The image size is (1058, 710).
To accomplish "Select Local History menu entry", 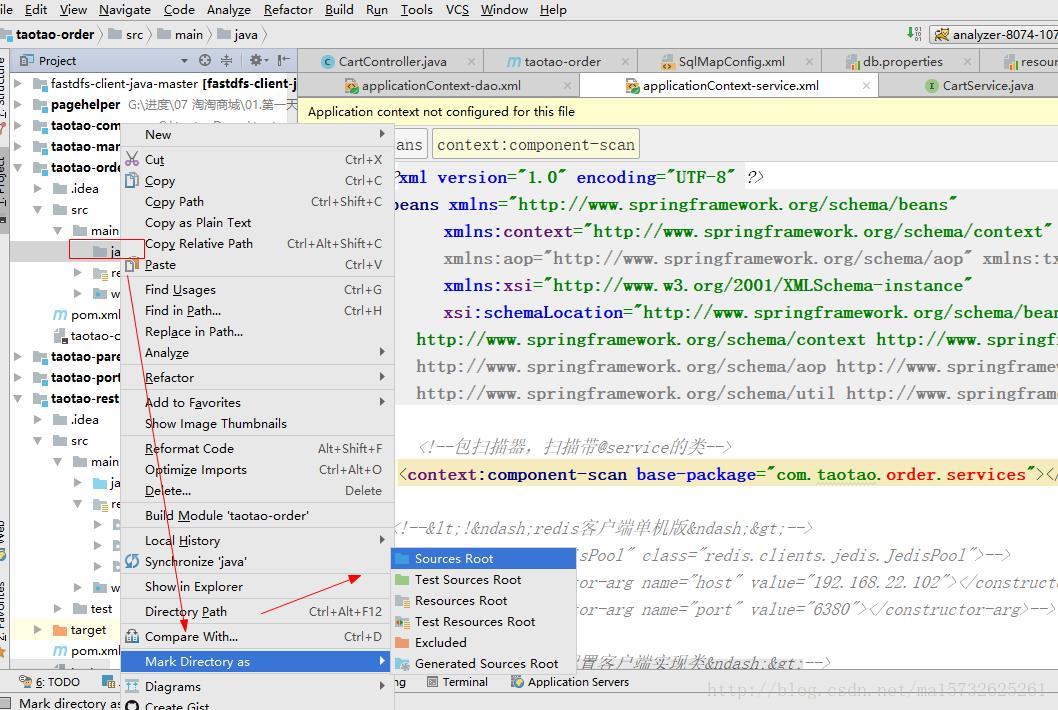I will pyautogui.click(x=257, y=541).
